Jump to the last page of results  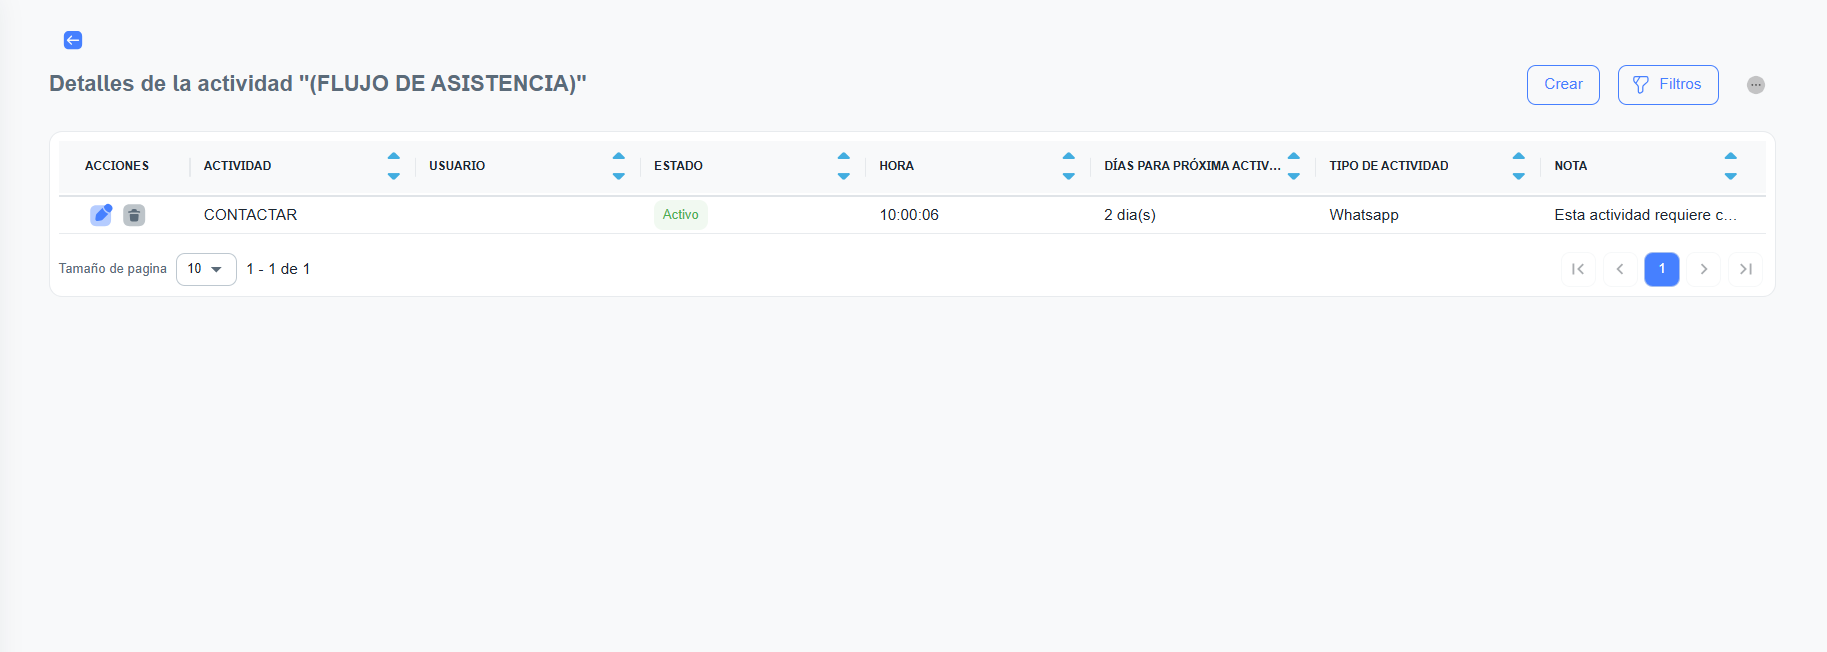click(x=1745, y=269)
